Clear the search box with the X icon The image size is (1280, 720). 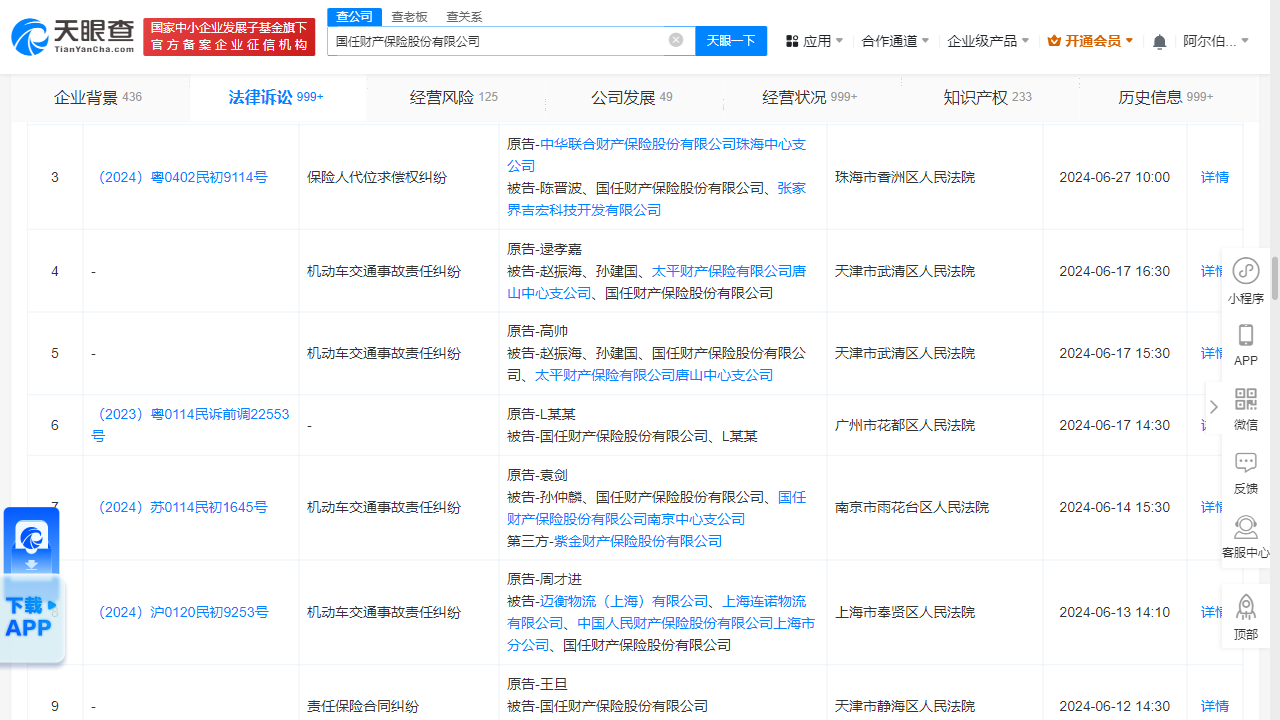pos(676,40)
